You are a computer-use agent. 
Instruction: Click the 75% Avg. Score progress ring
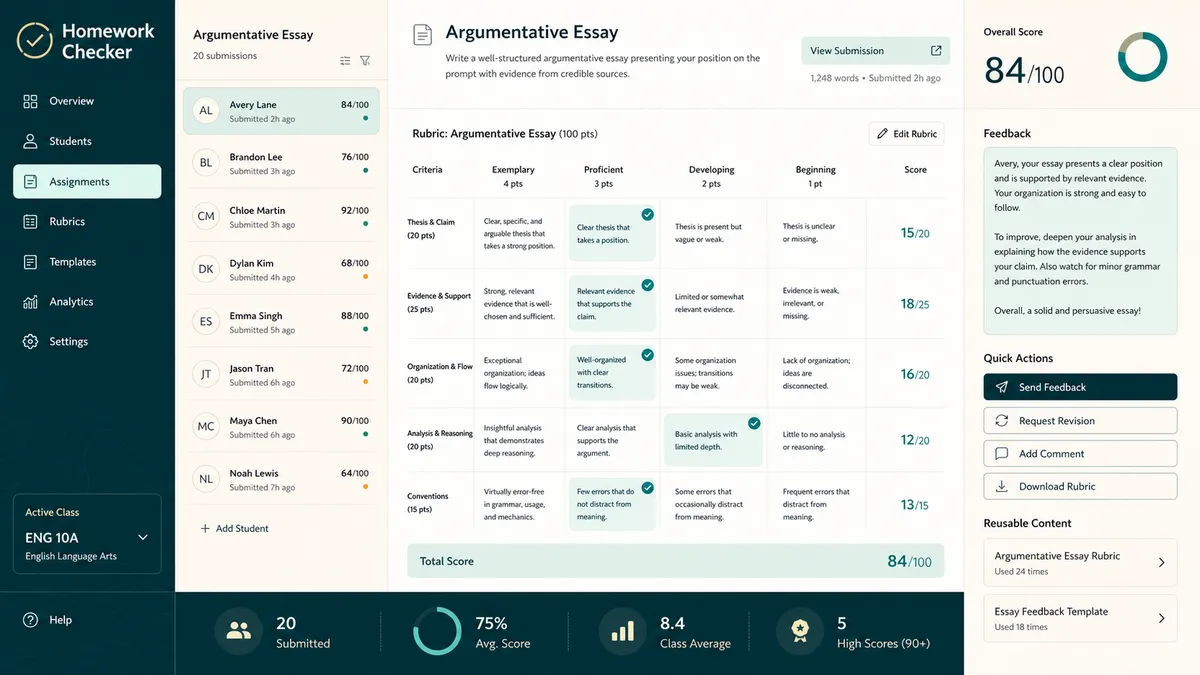[x=437, y=631]
